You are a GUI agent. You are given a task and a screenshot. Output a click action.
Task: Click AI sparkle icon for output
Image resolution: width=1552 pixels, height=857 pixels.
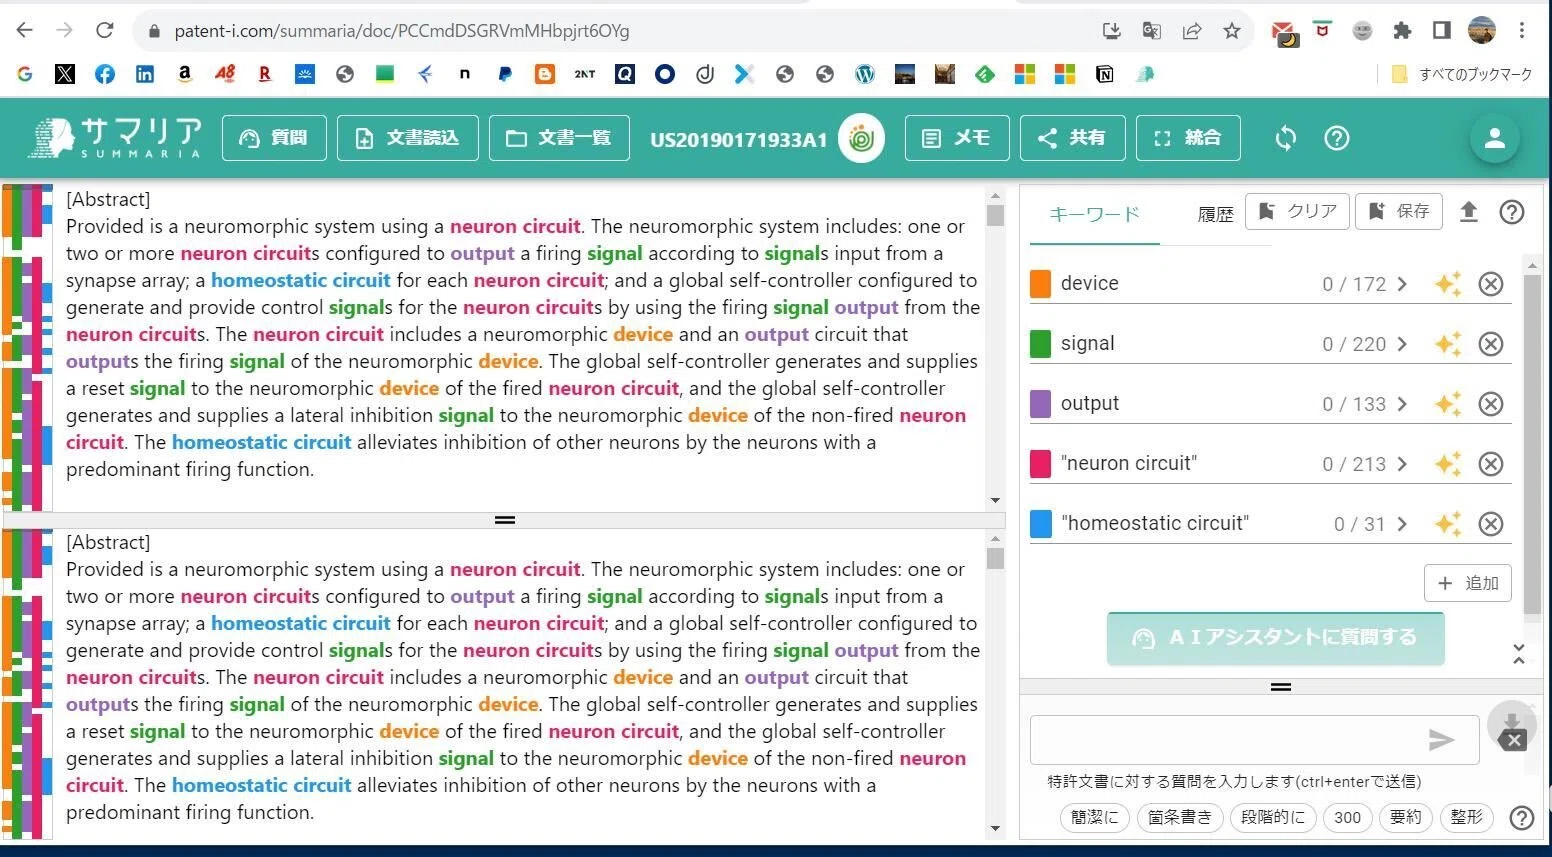[1447, 404]
